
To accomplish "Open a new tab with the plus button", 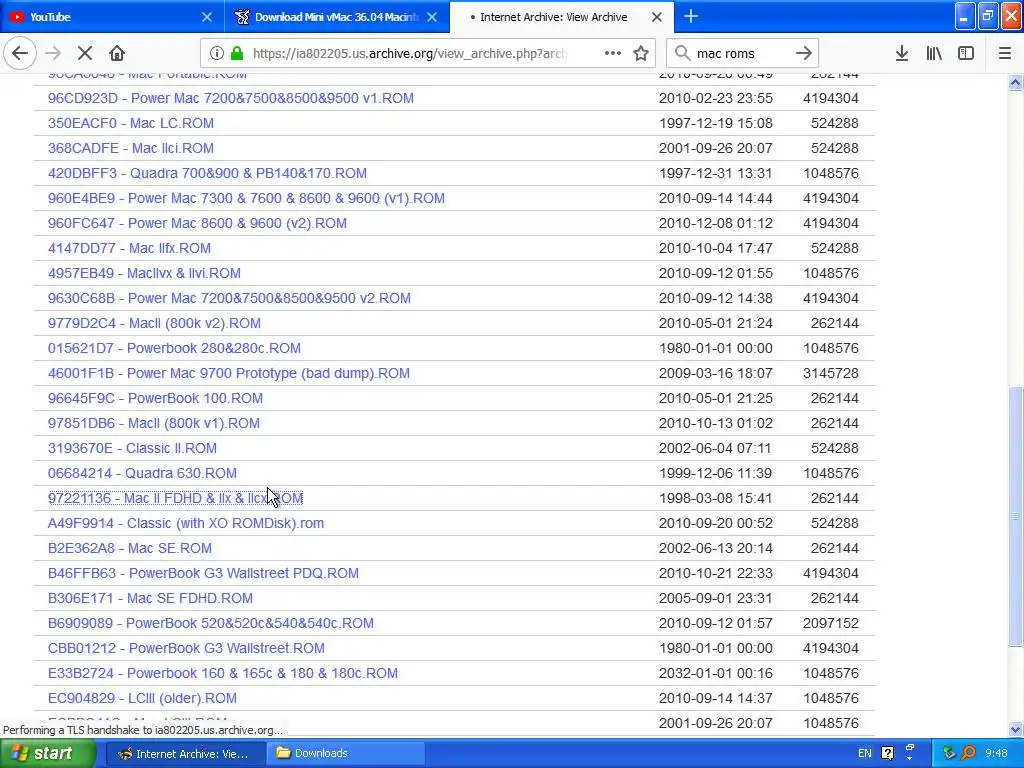I will click(691, 17).
